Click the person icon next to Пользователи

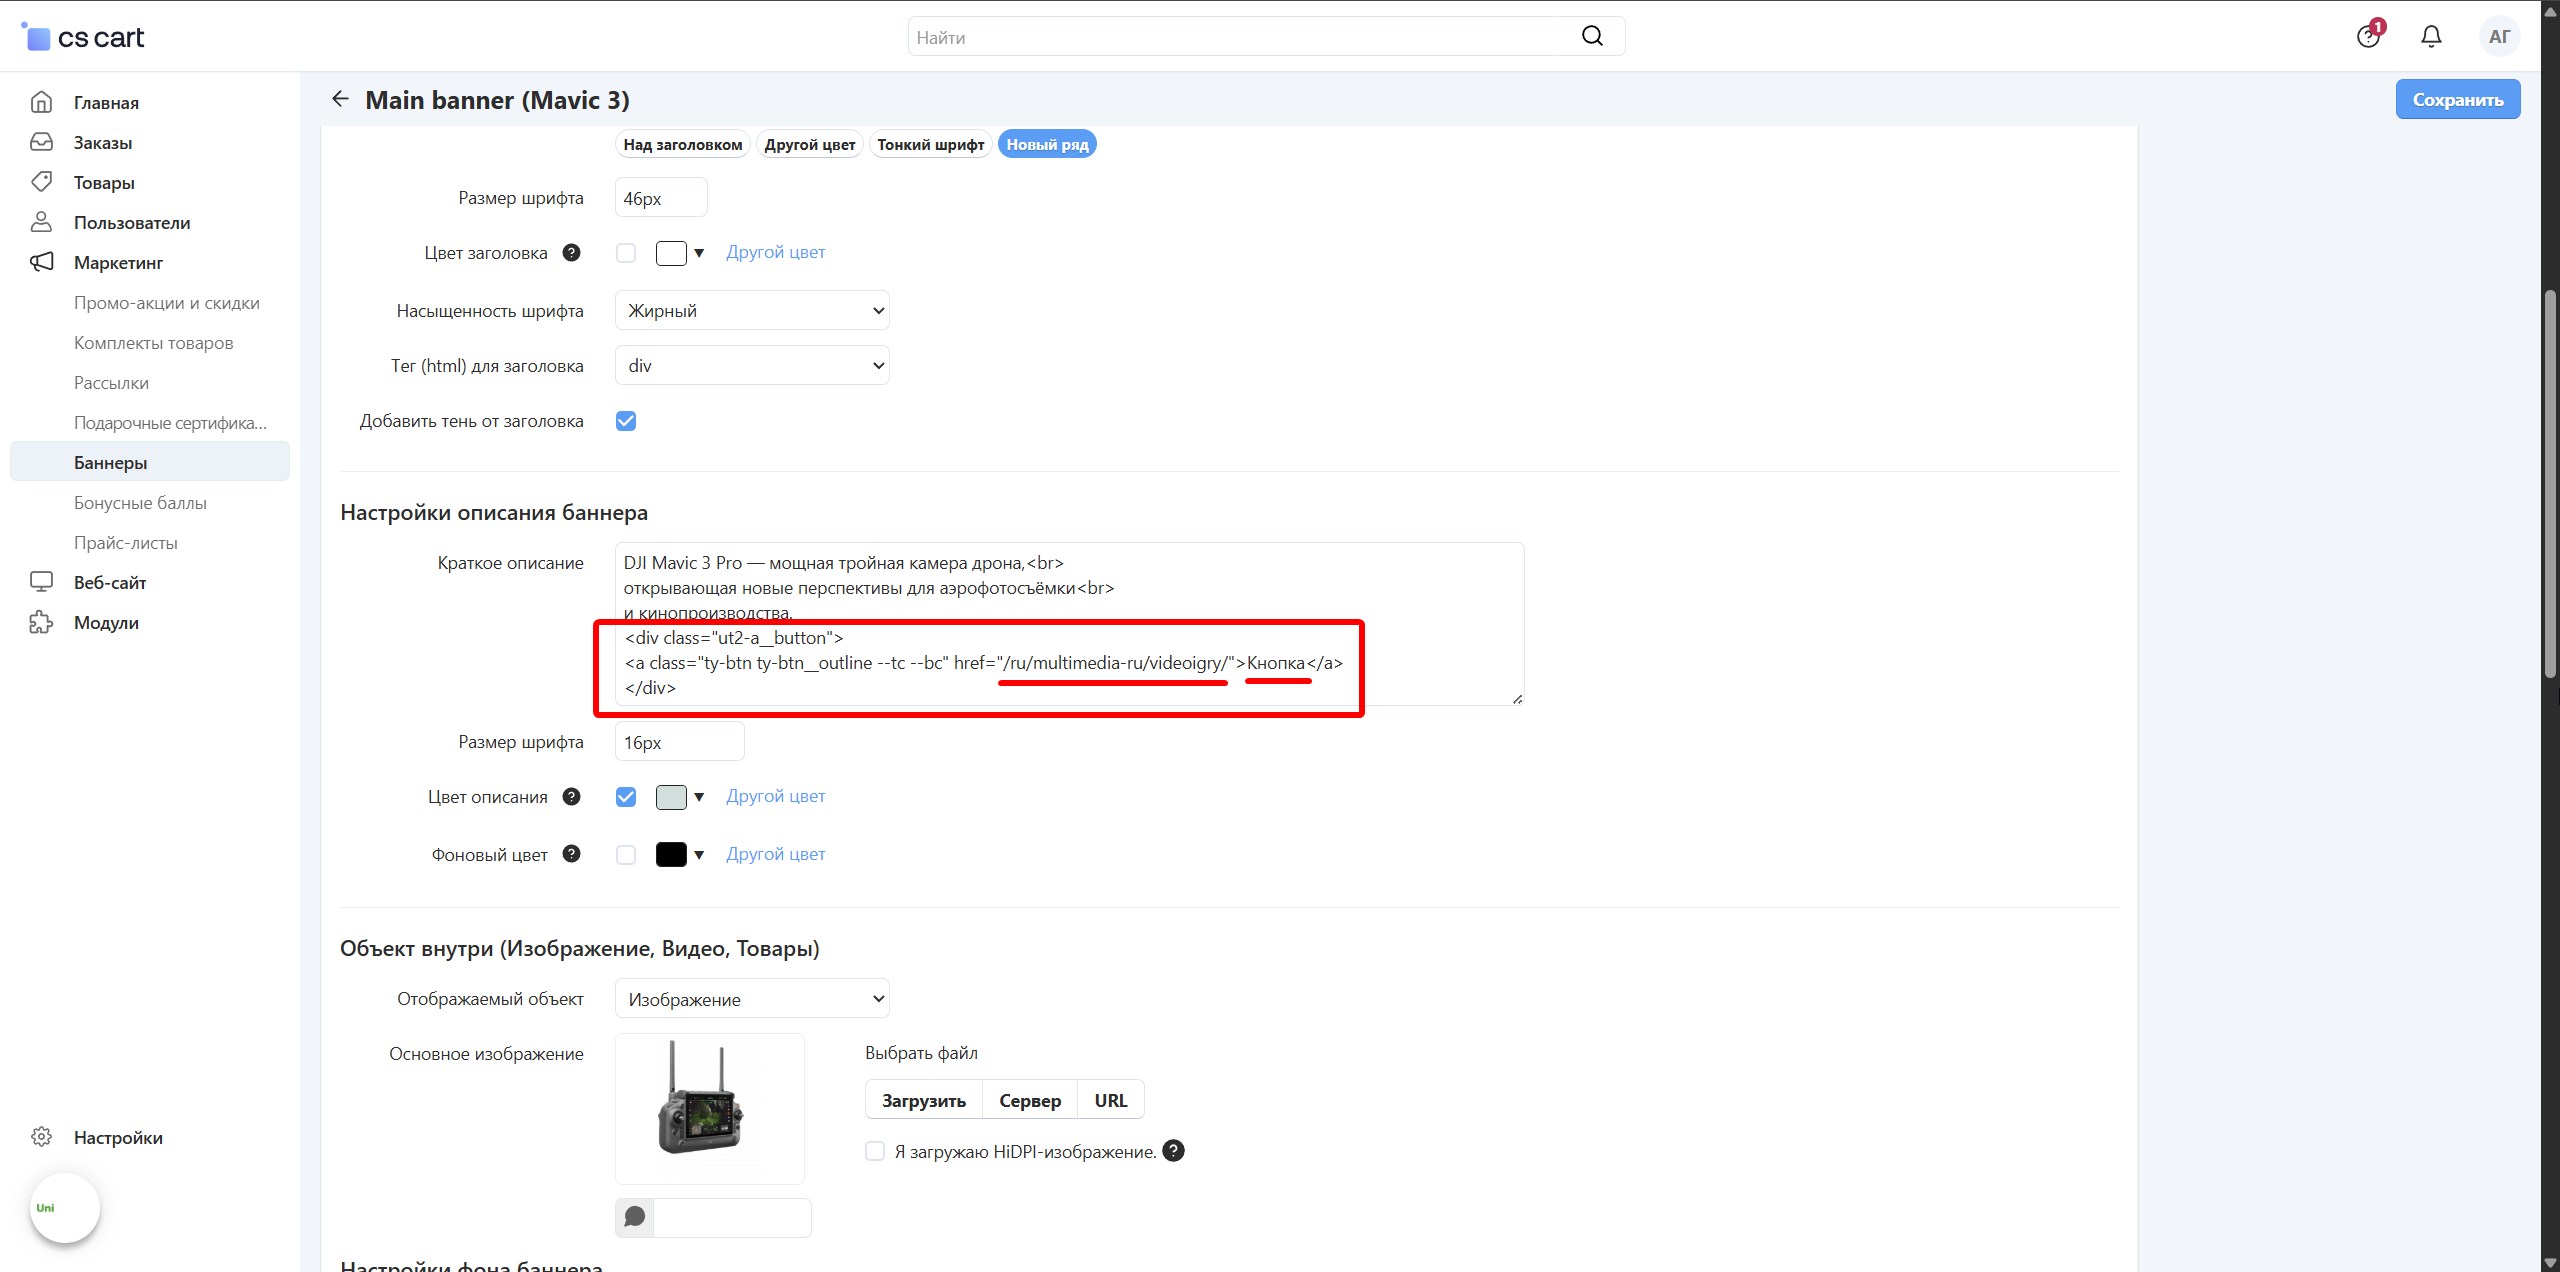point(41,222)
